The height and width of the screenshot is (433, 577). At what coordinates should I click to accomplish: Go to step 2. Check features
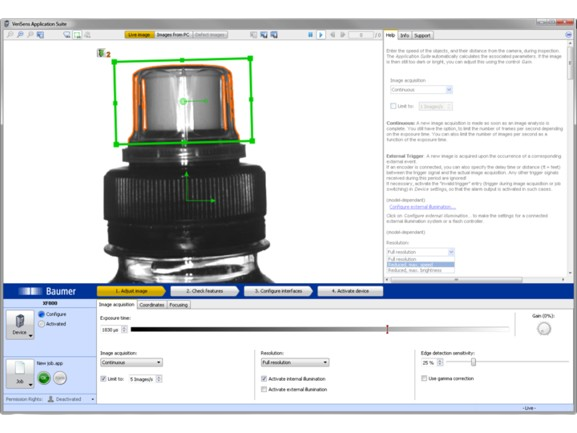[x=205, y=291]
